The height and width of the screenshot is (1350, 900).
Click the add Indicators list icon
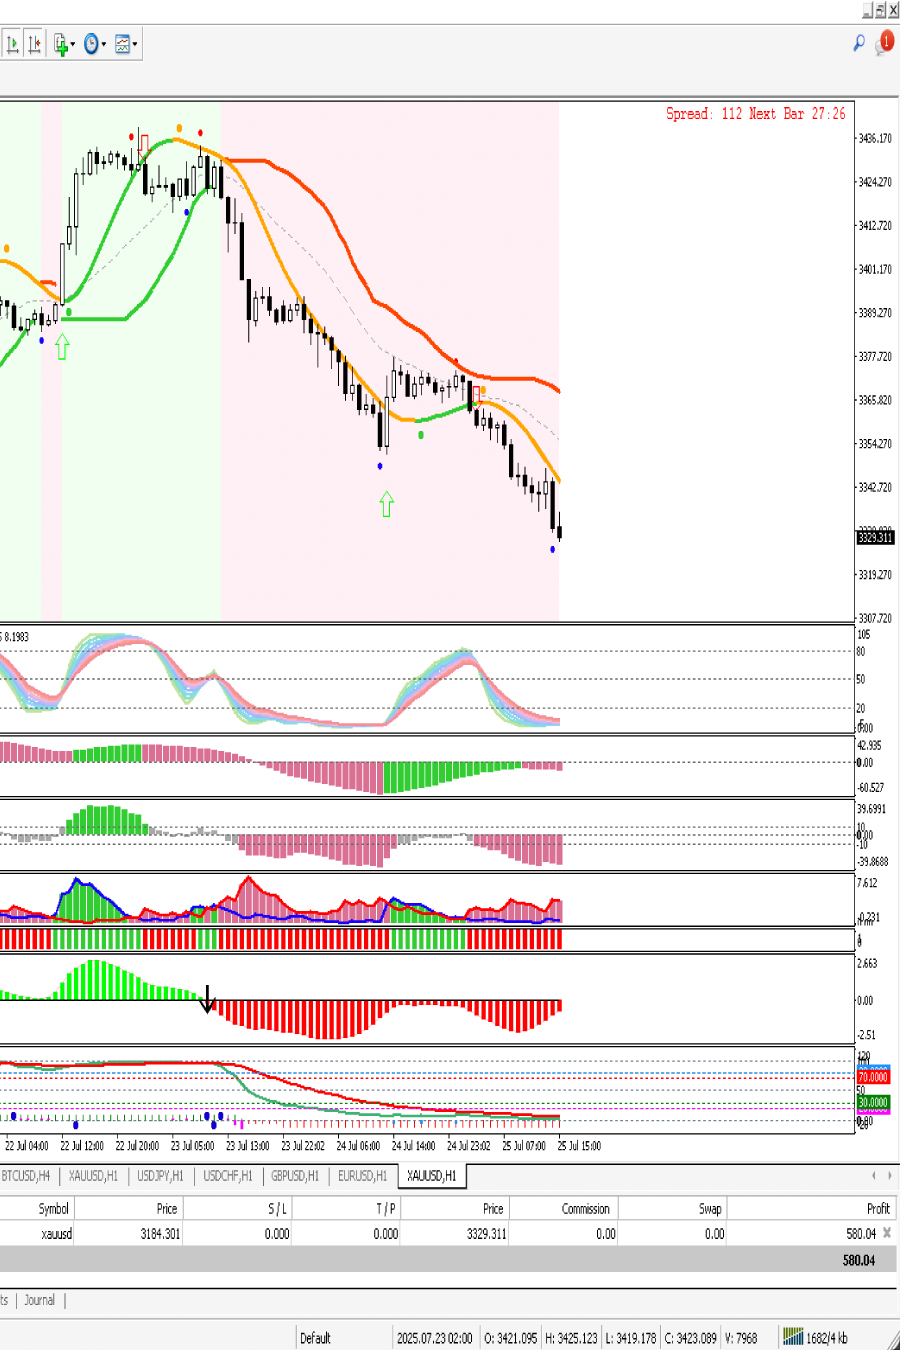pyautogui.click(x=61, y=44)
